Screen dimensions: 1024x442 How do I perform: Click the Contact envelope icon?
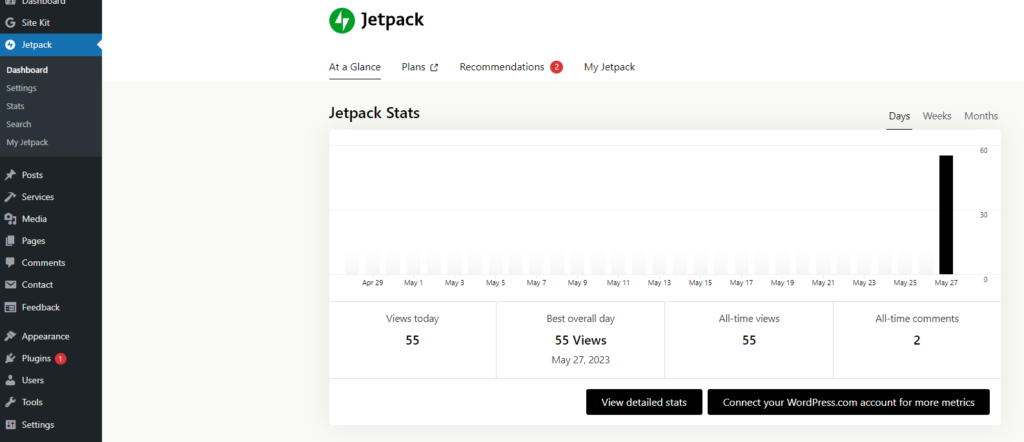[10, 285]
